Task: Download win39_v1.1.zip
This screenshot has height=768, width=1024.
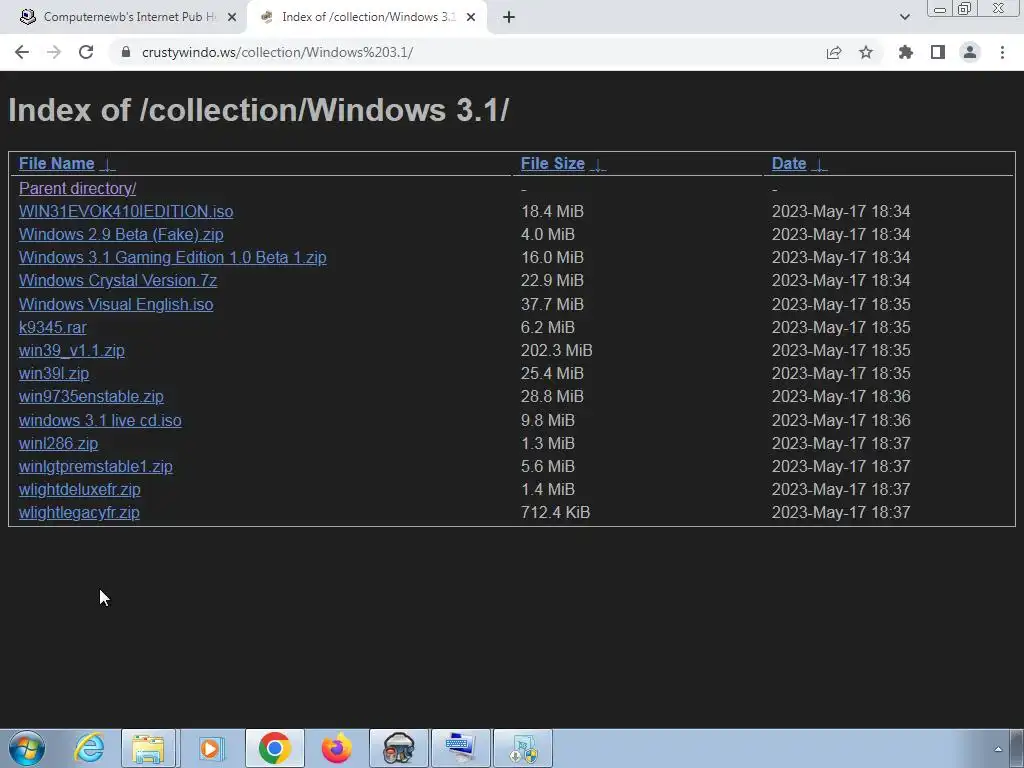Action: (x=72, y=351)
